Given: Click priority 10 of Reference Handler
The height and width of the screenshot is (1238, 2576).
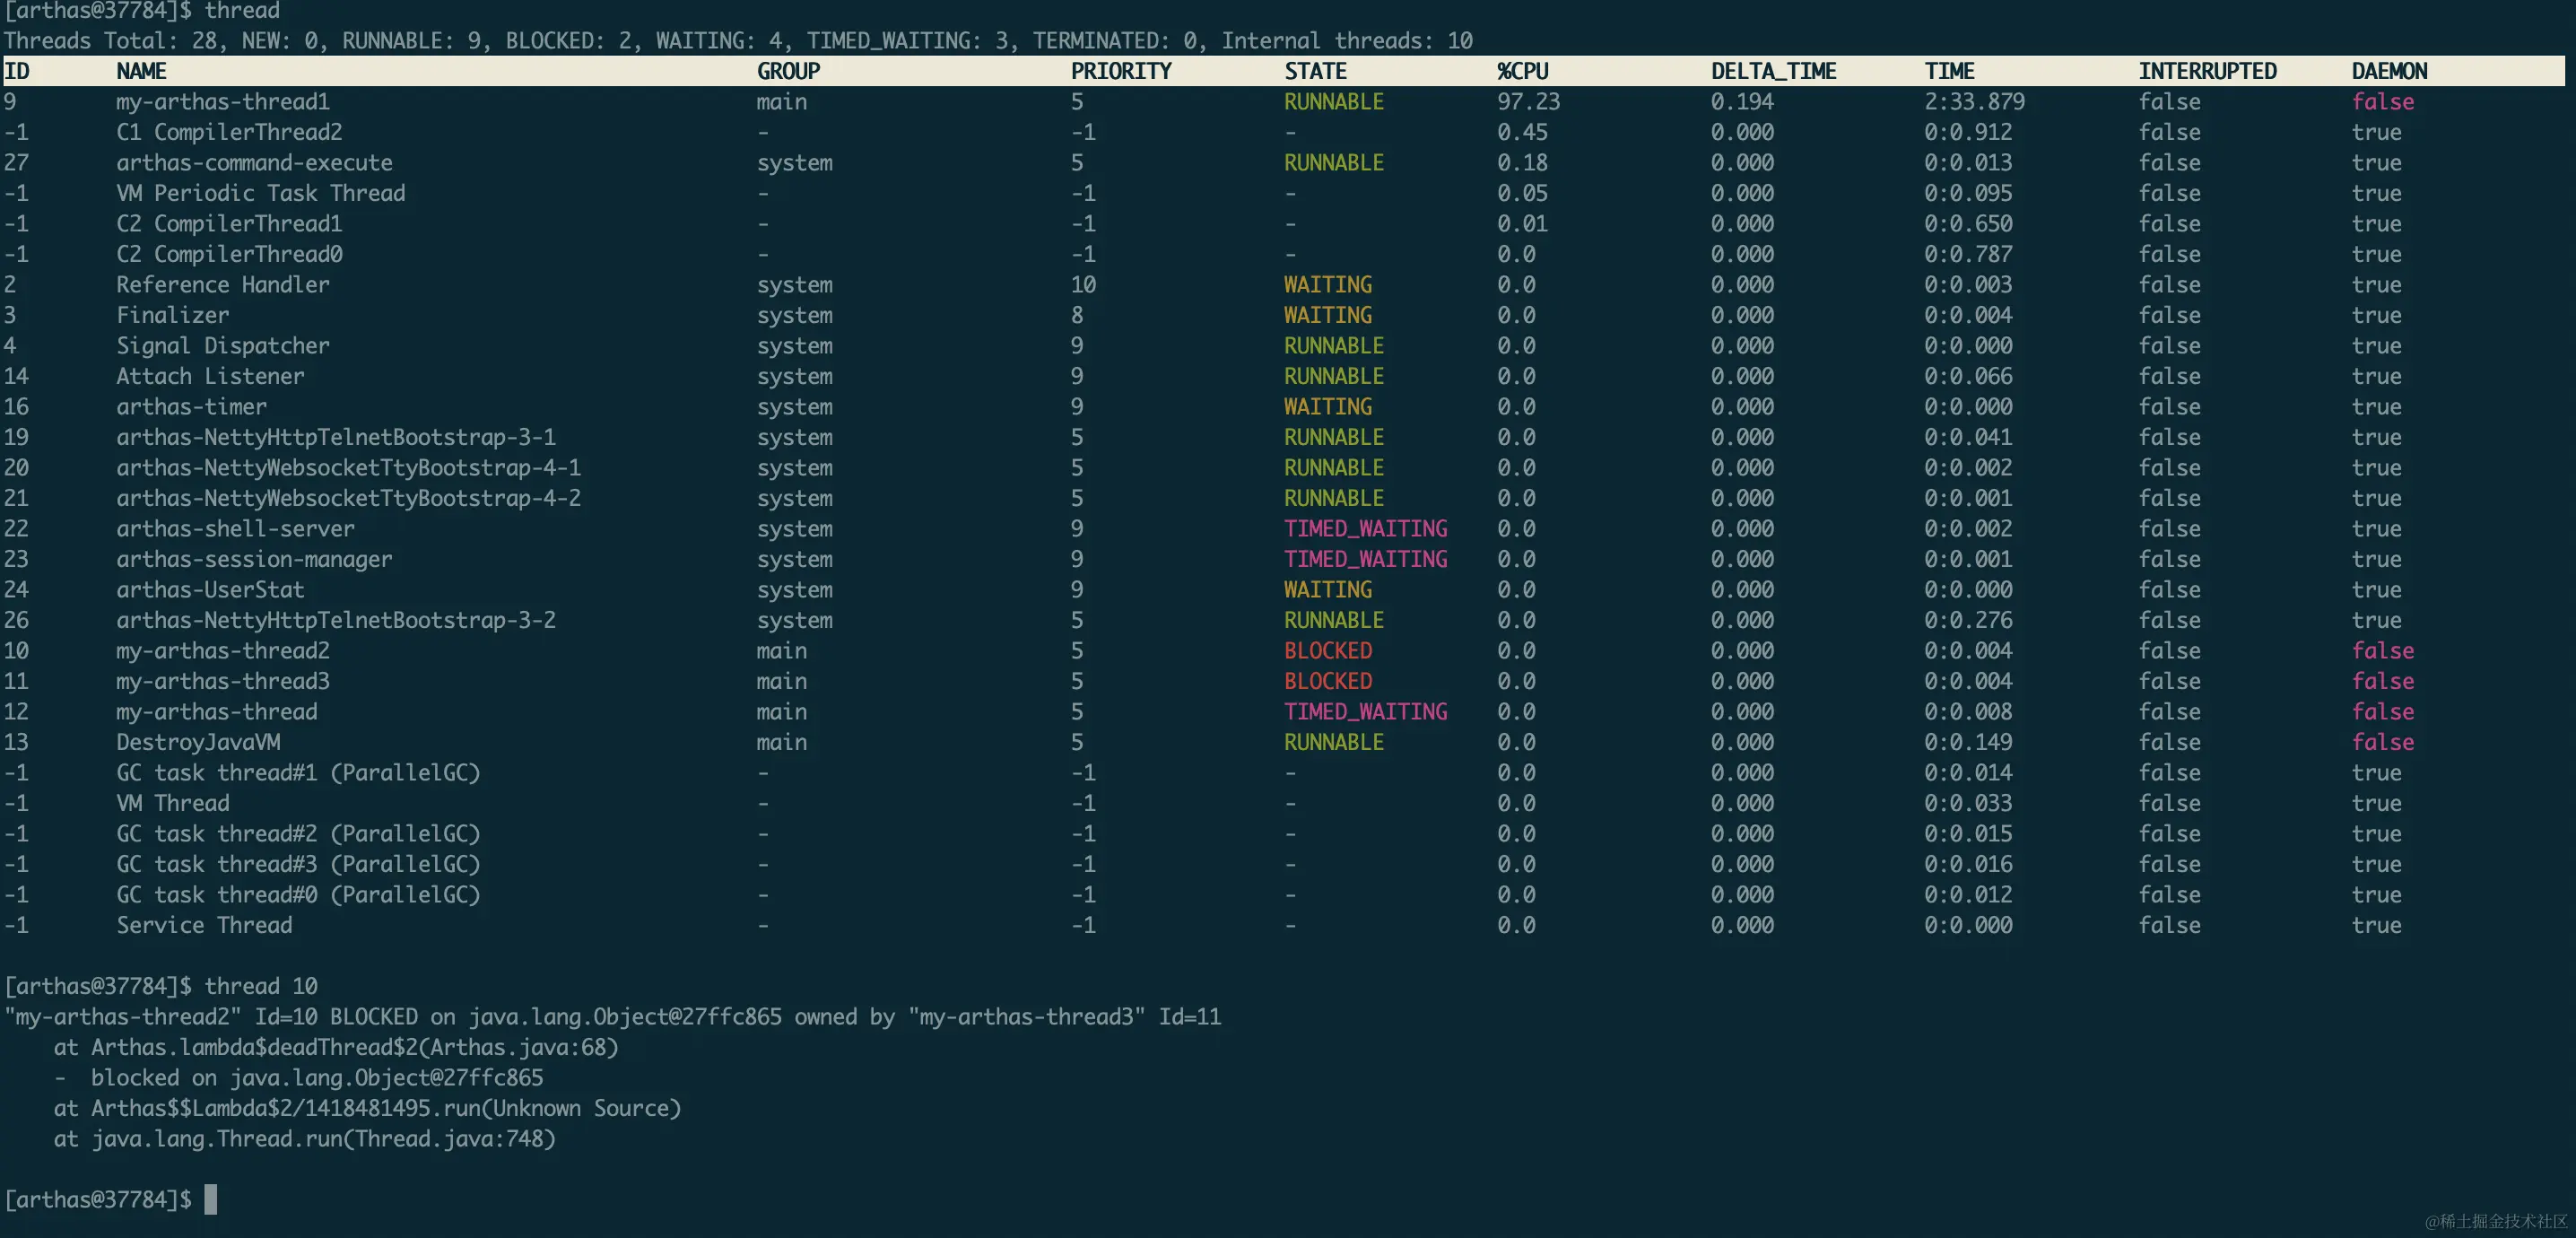Looking at the screenshot, I should 1083,285.
